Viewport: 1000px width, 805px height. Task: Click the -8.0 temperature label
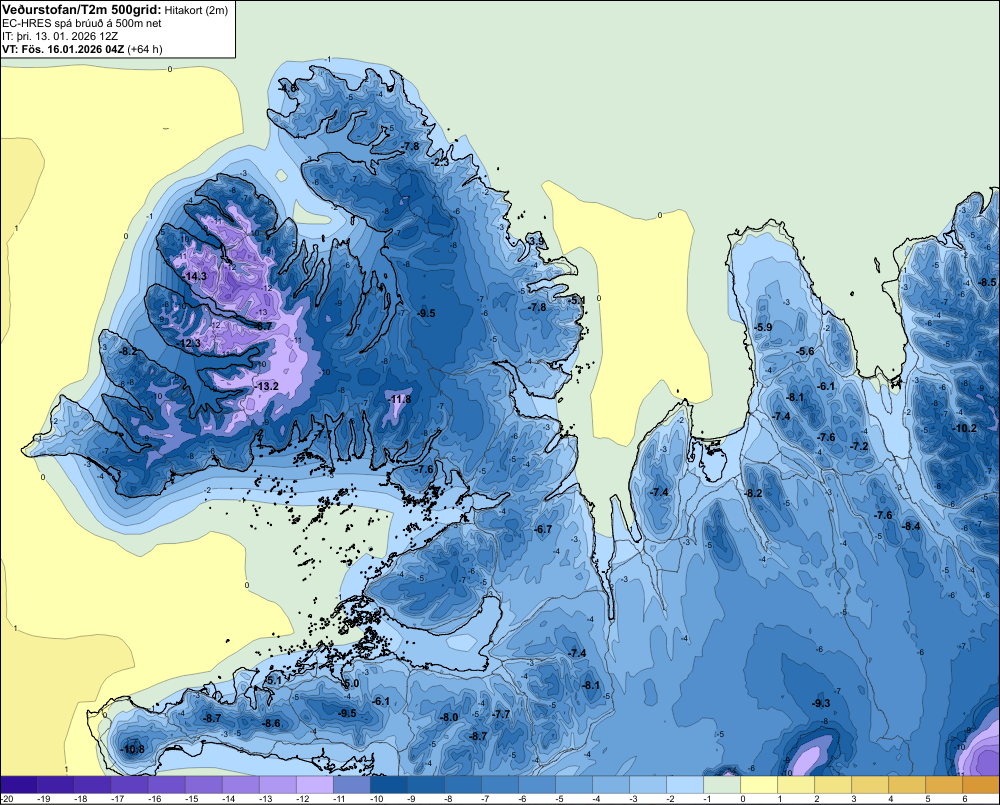(x=449, y=717)
